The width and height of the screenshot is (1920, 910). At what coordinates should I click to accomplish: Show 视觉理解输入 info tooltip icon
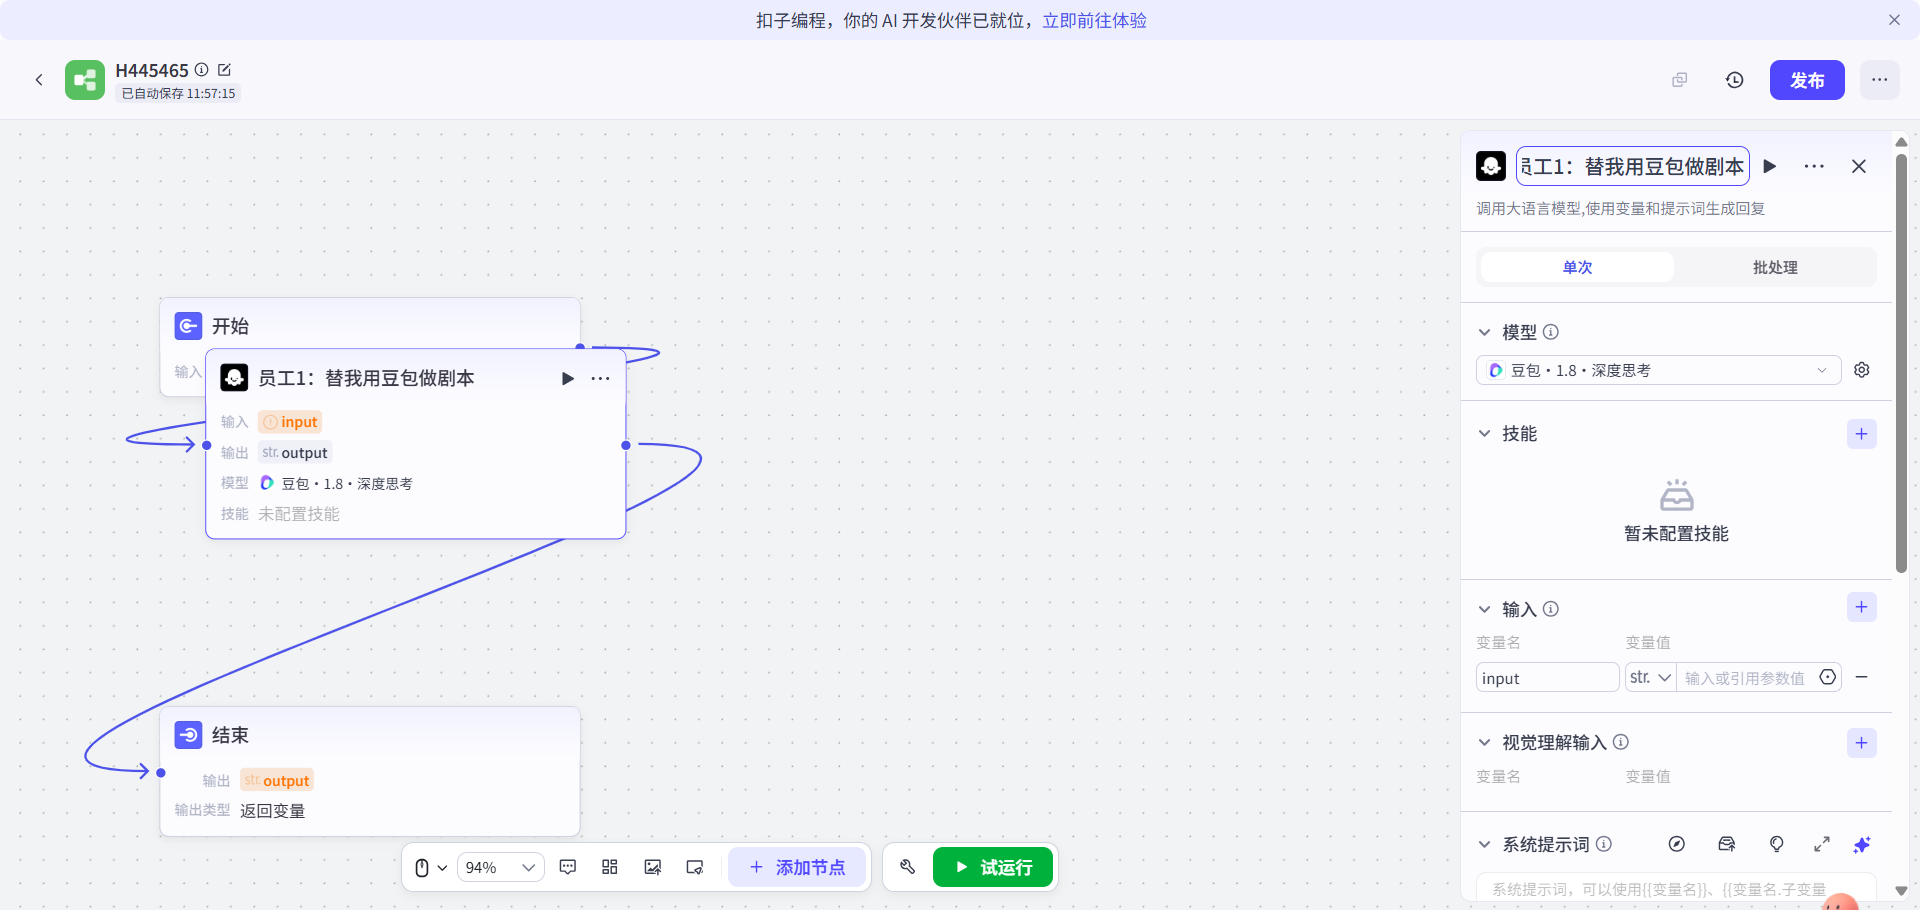pos(1621,742)
